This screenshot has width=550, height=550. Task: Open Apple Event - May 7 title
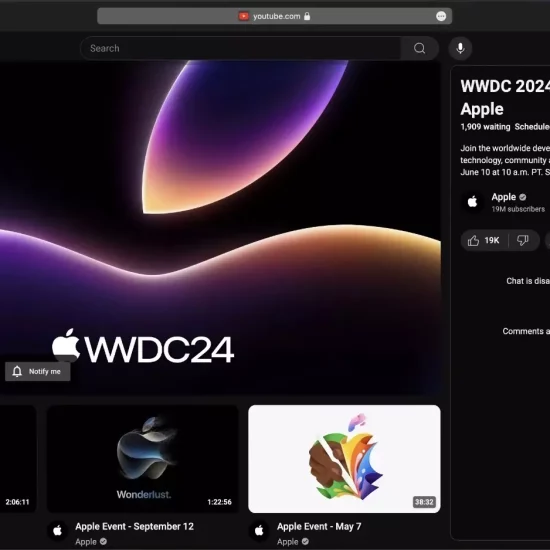(319, 526)
